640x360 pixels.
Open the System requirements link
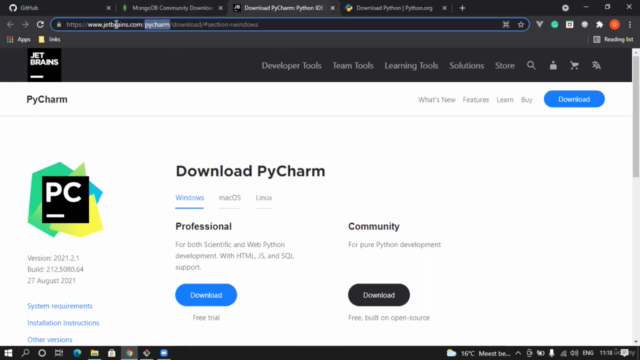[x=60, y=306]
